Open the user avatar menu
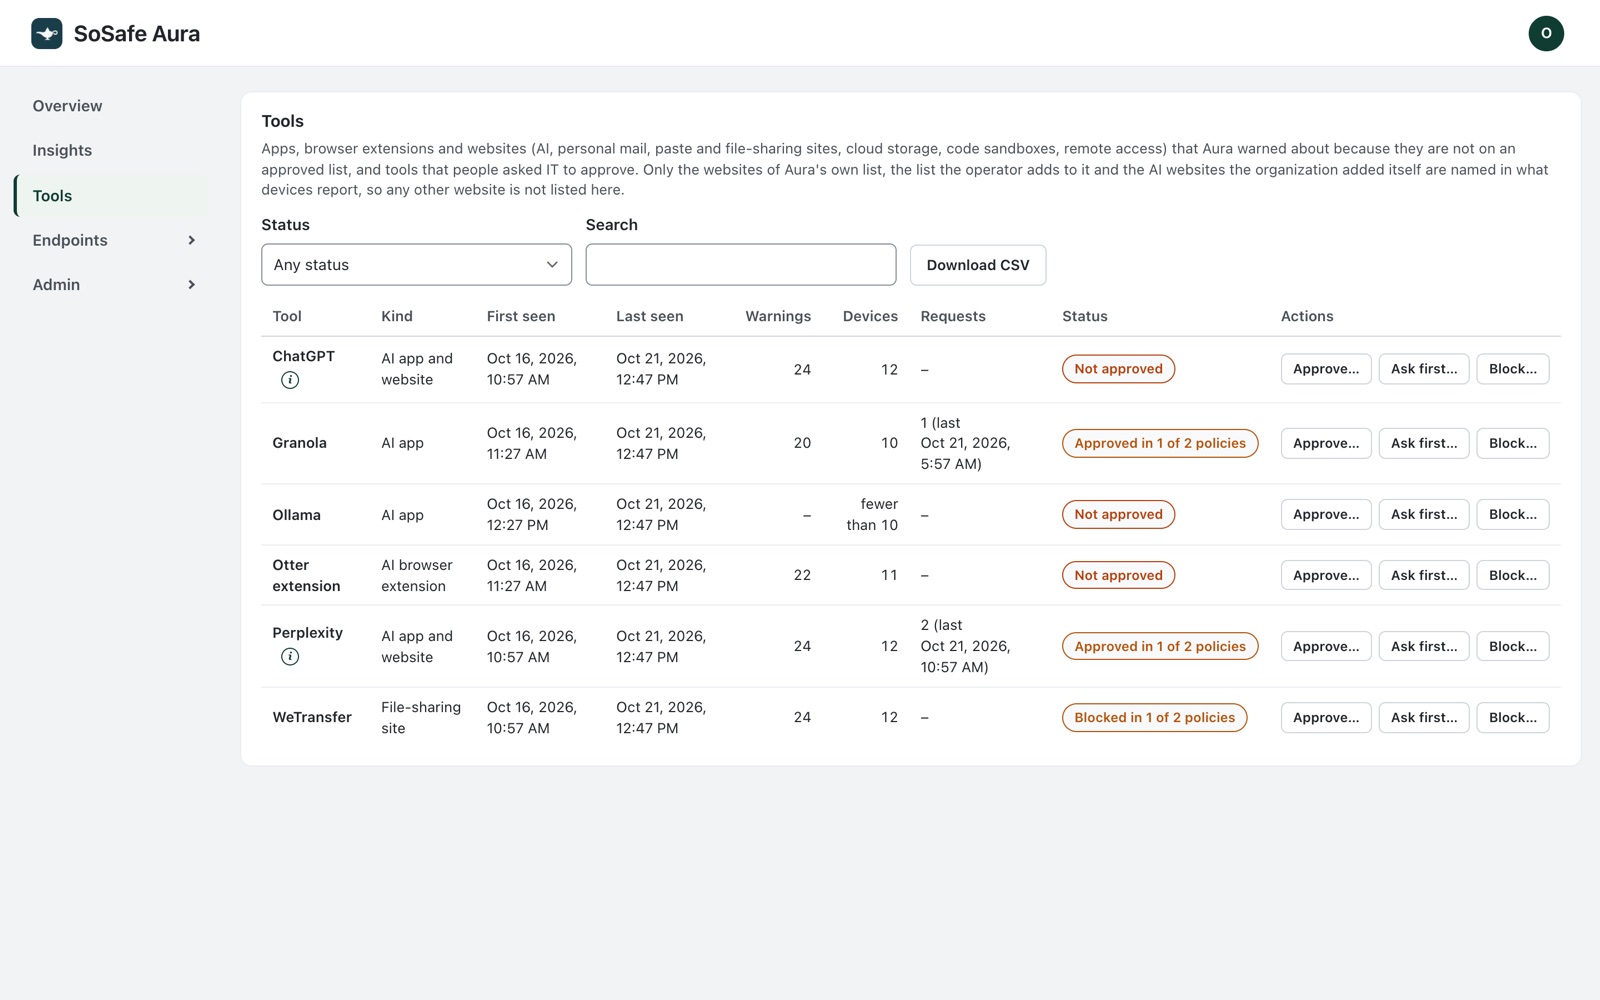Image resolution: width=1600 pixels, height=1000 pixels. (x=1545, y=33)
